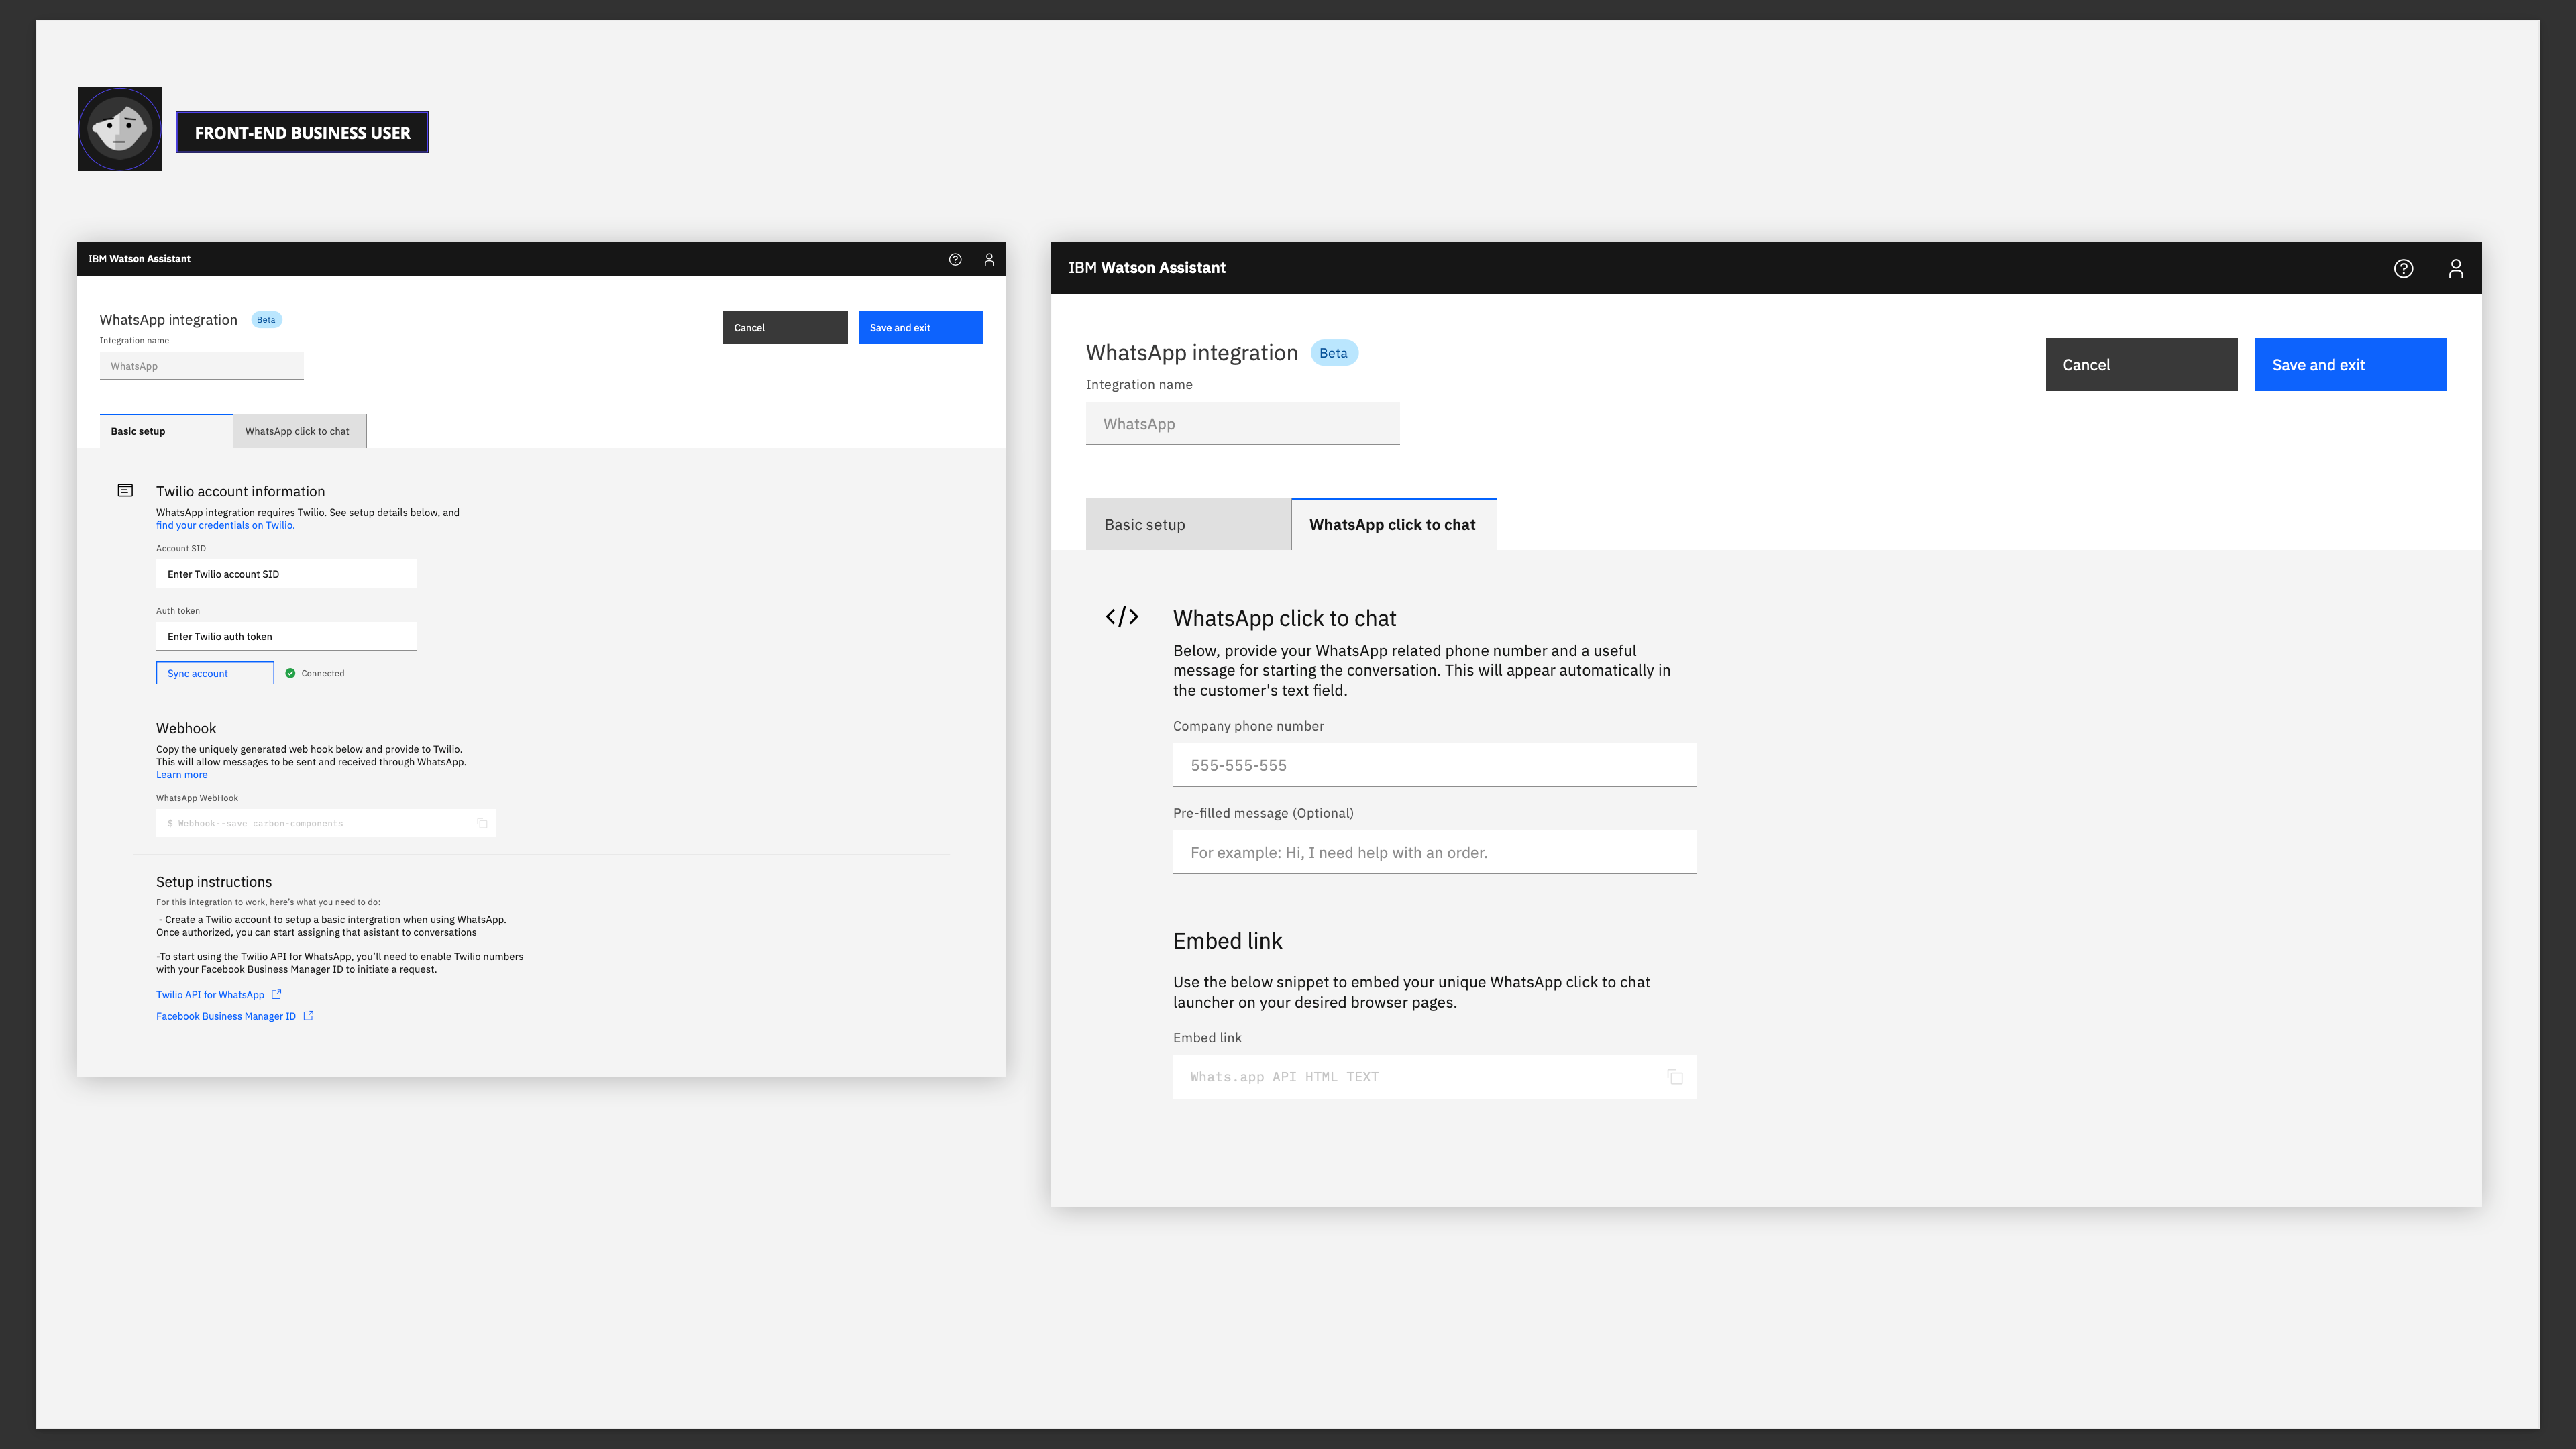Open Twilio API for WhatsApp link
This screenshot has height=1449, width=2576.
coord(210,995)
